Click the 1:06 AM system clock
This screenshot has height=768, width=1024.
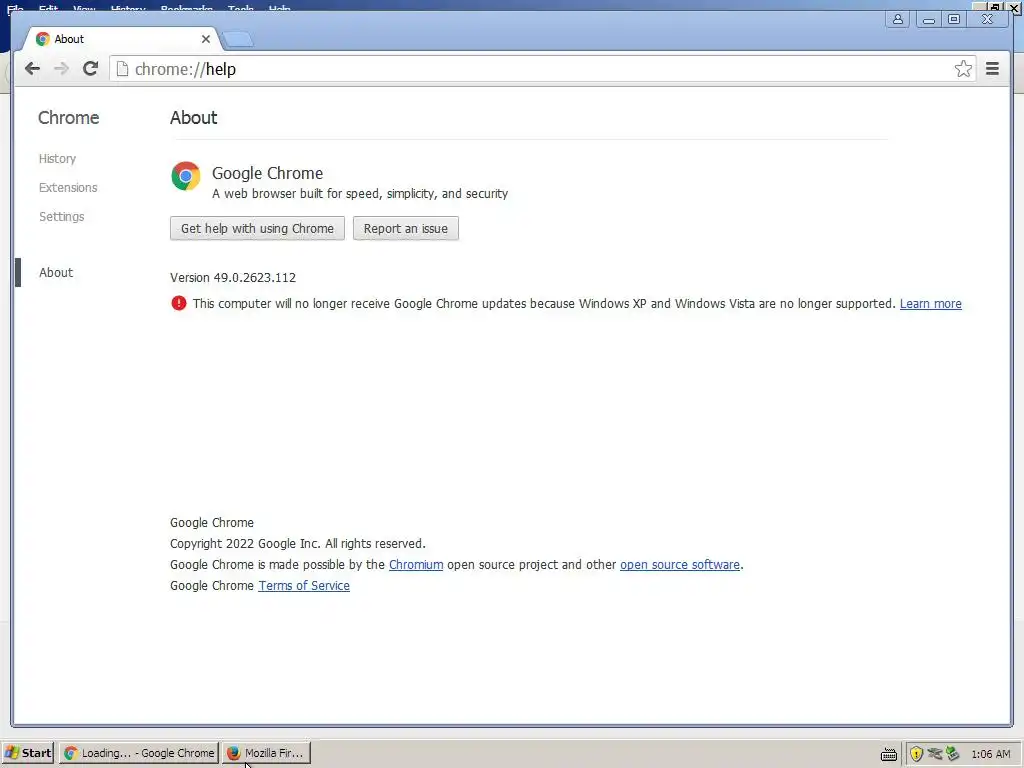[x=991, y=754]
